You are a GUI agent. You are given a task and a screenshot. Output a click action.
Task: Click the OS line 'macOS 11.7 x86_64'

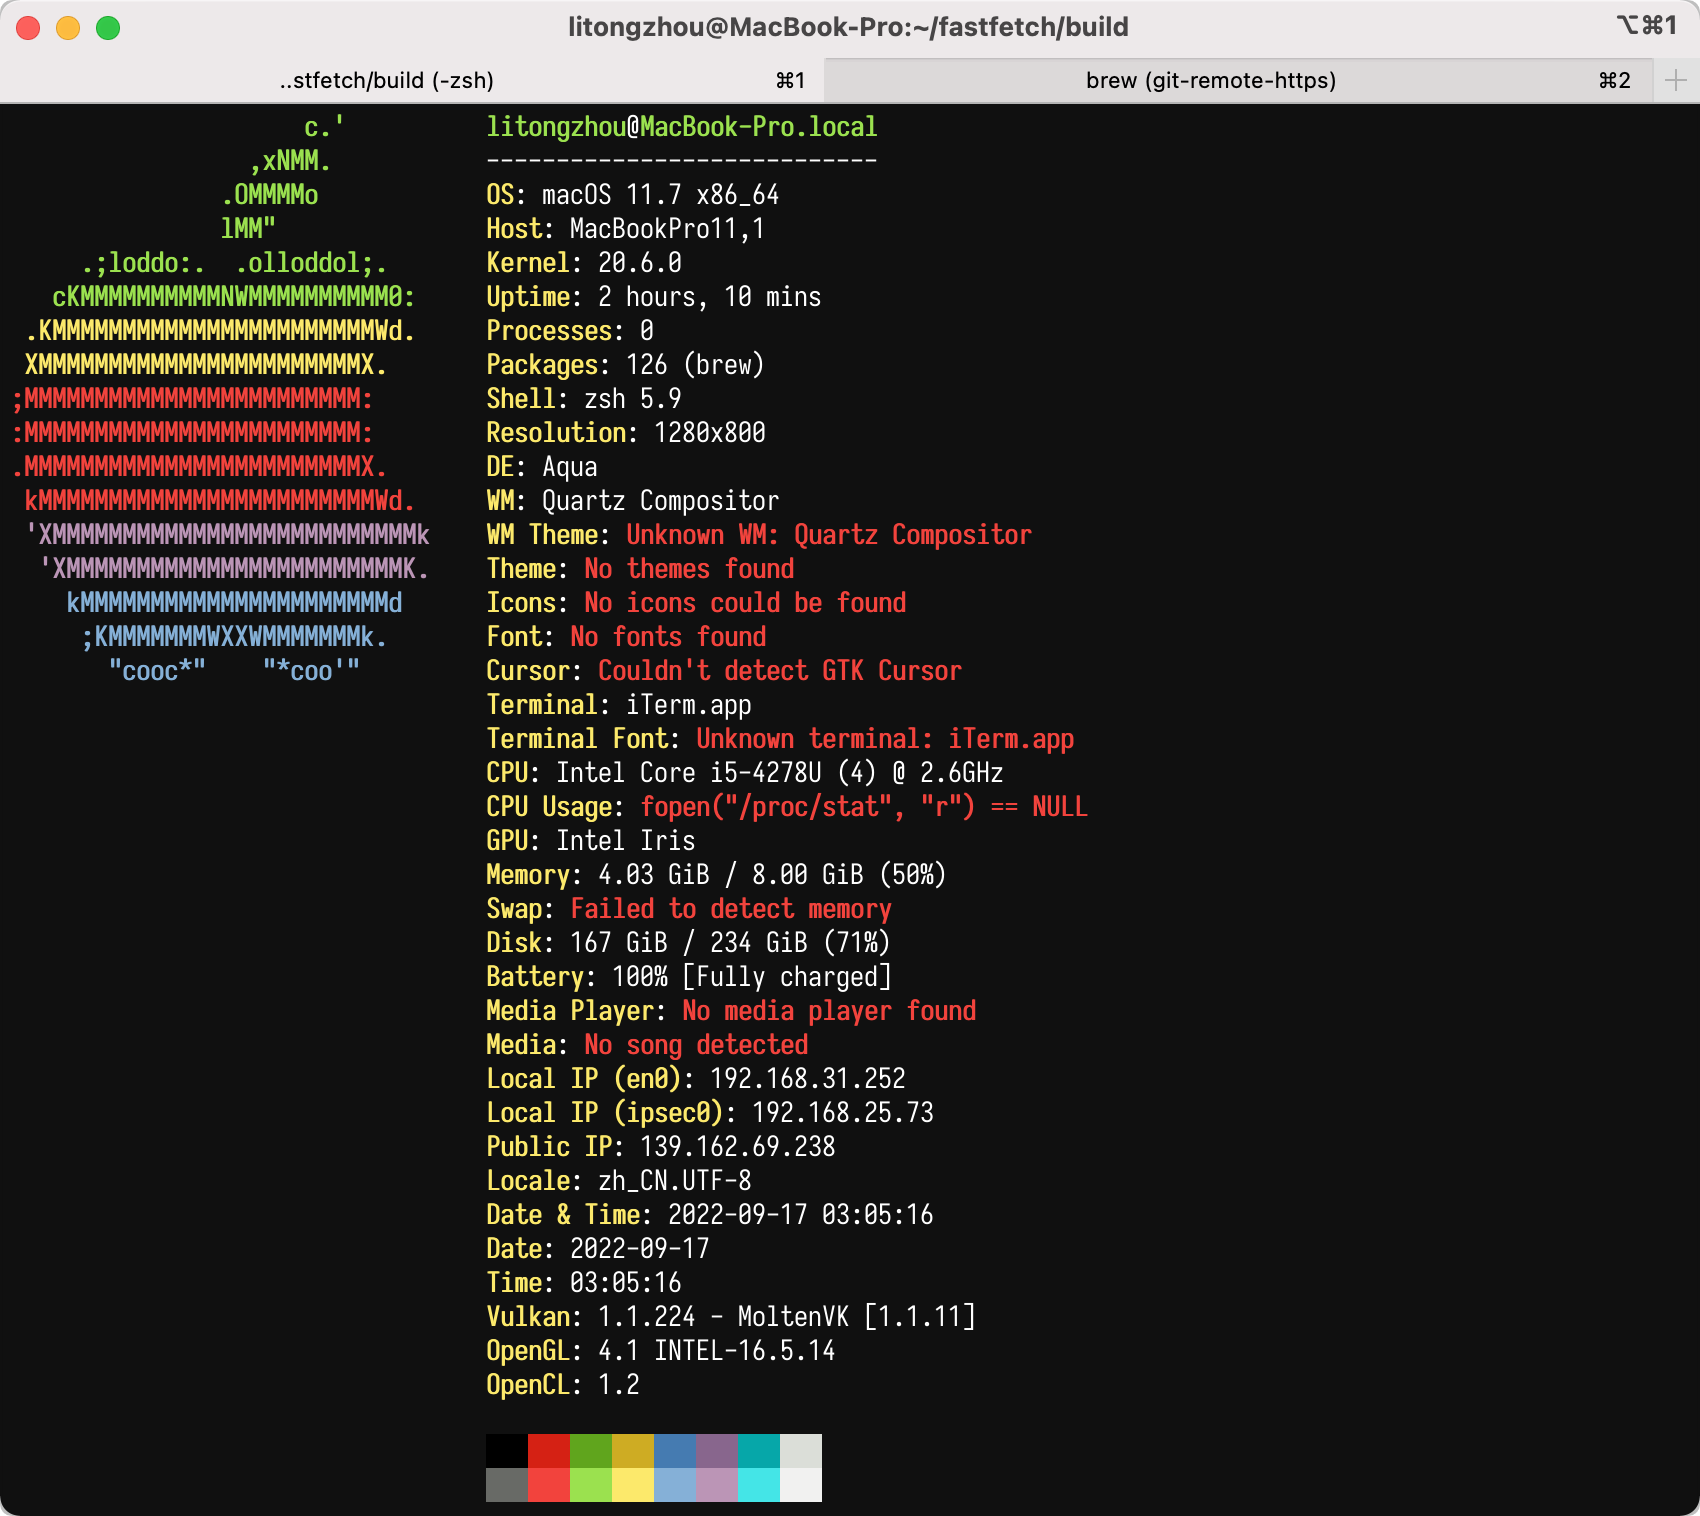click(x=660, y=195)
